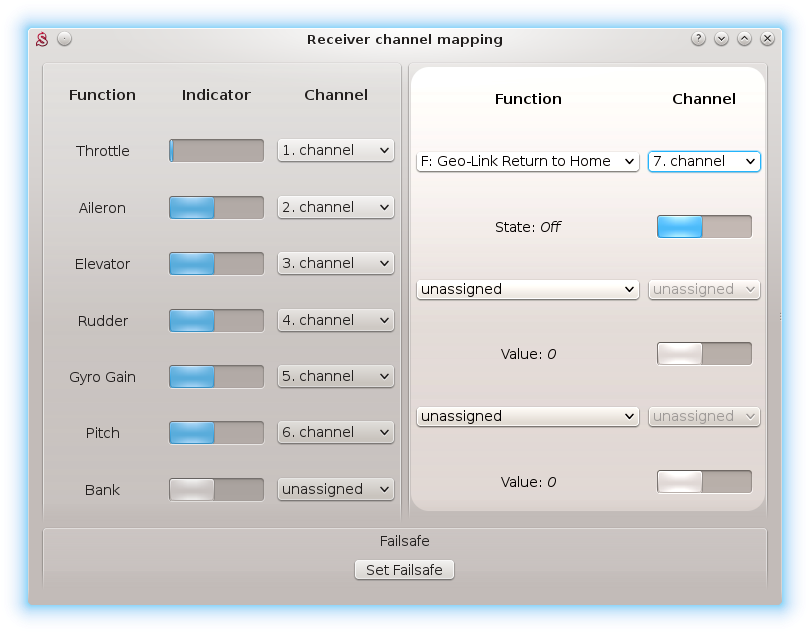Open Geo-Link Return to Home function dropdown

(528, 161)
